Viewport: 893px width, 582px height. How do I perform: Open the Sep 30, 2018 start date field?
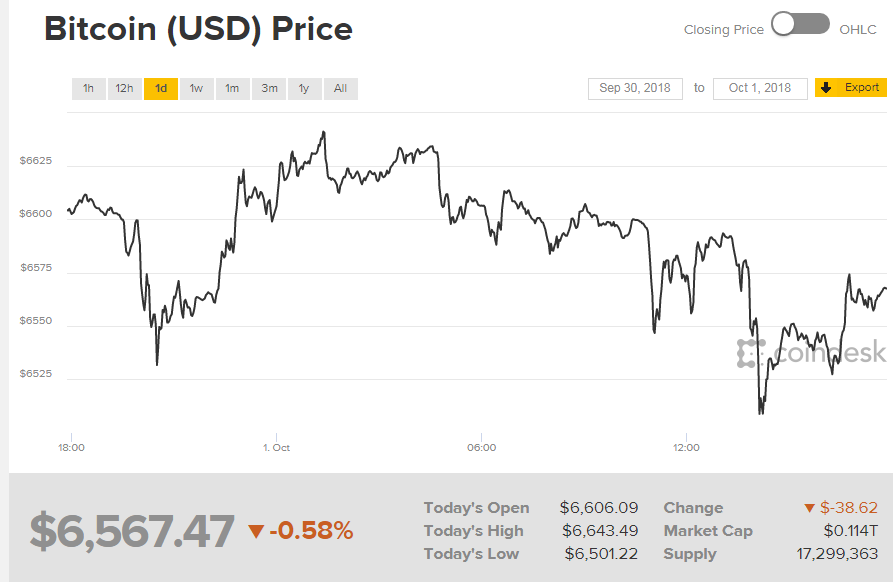pyautogui.click(x=634, y=88)
